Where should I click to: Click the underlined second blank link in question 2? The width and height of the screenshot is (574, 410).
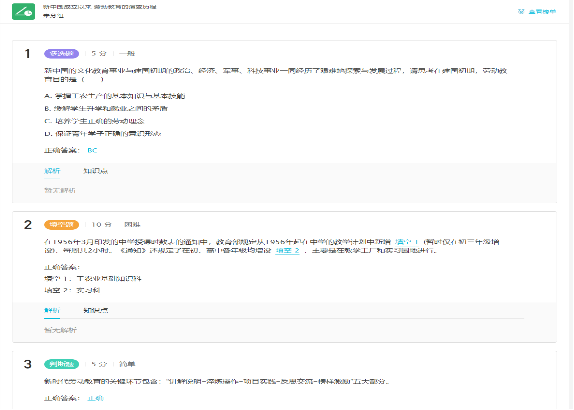[x=288, y=250]
